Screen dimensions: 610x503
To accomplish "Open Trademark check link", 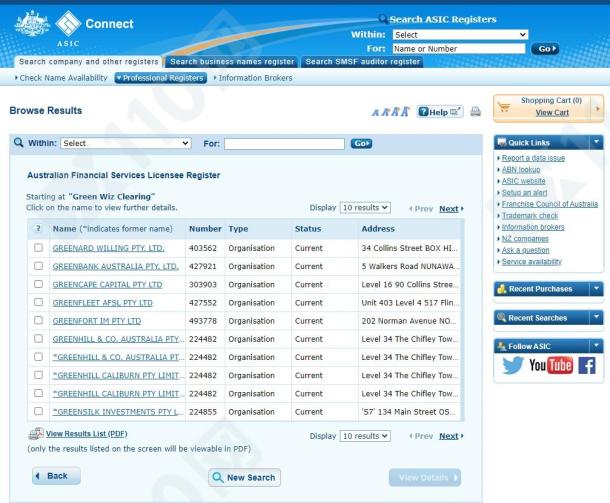I will (529, 216).
